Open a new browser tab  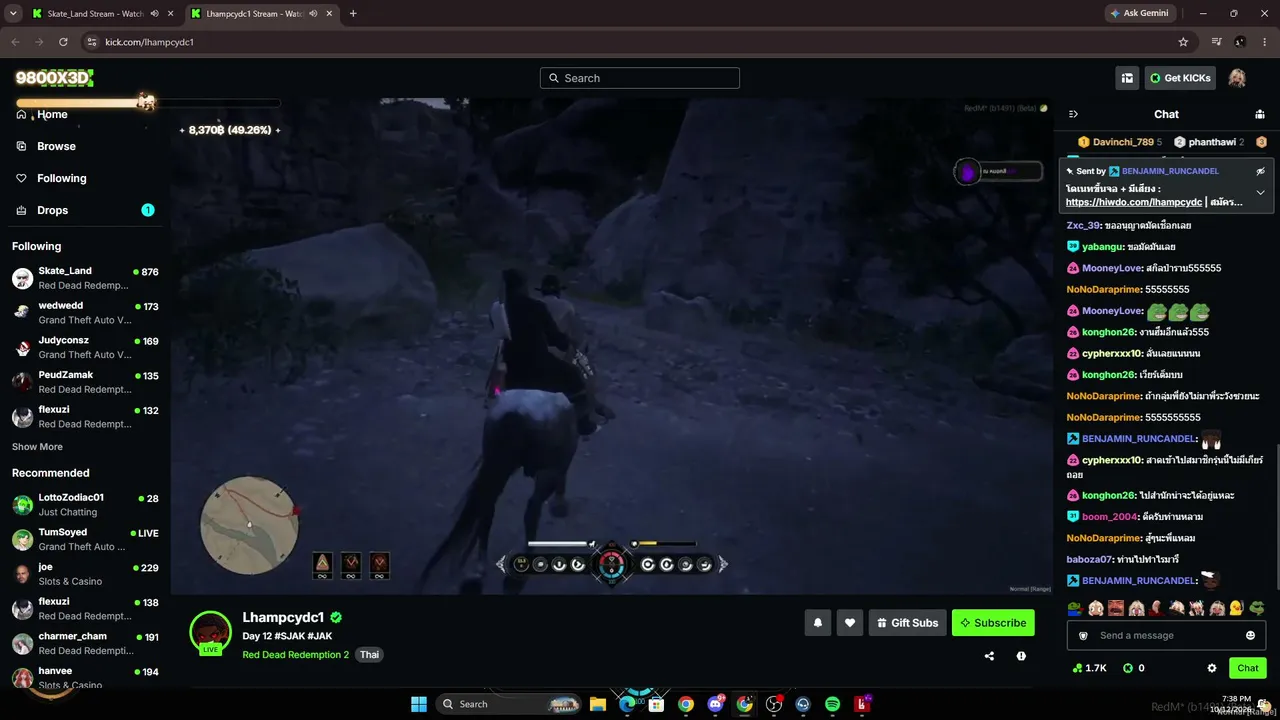click(353, 14)
